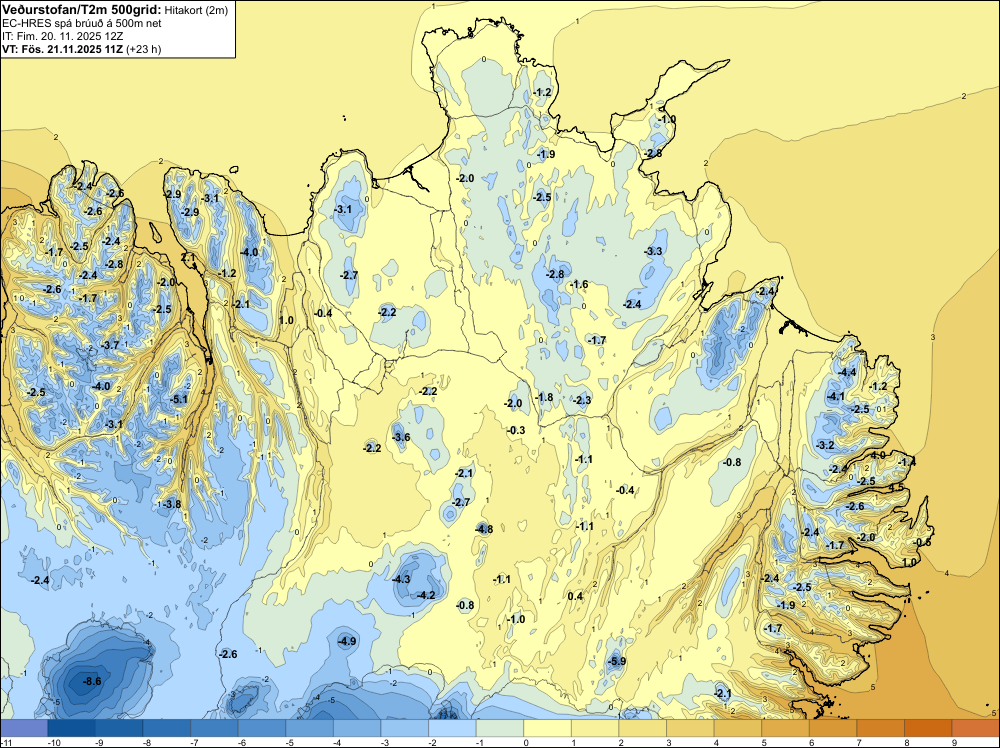The width and height of the screenshot is (1000, 748).
Task: Click the -3.6 temperature label
Action: click(401, 437)
